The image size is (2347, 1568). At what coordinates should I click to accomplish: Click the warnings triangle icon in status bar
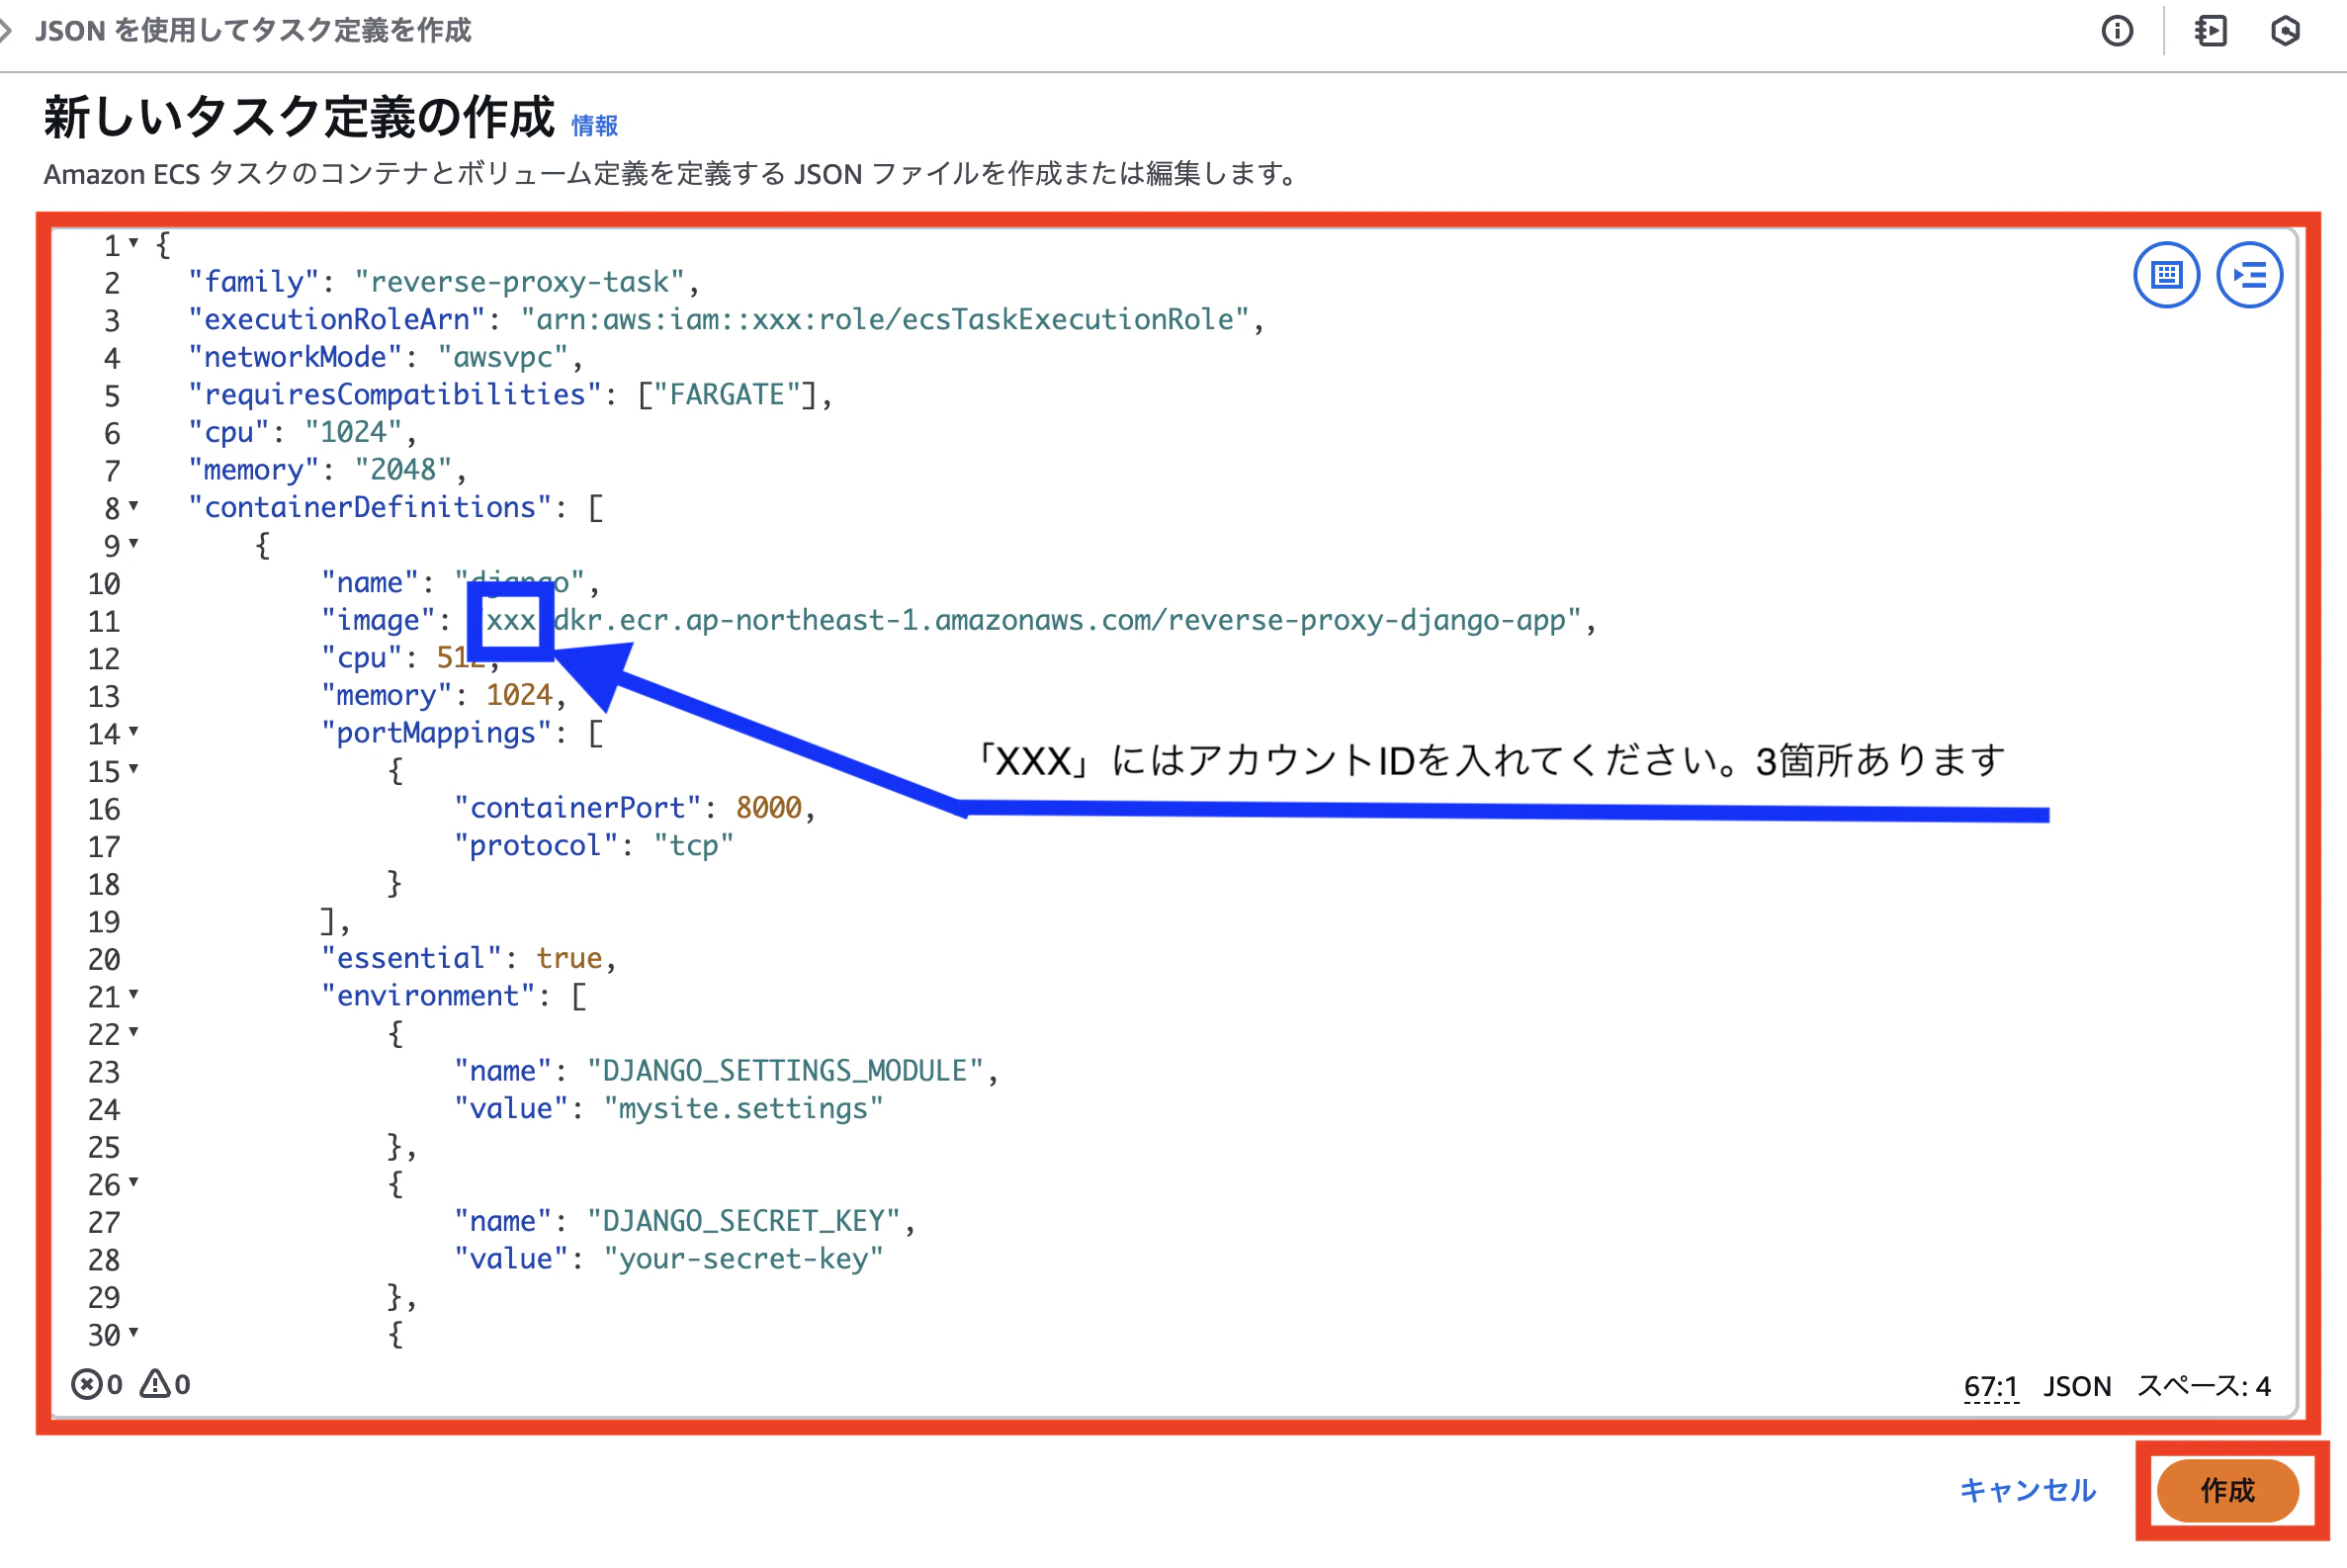point(155,1383)
